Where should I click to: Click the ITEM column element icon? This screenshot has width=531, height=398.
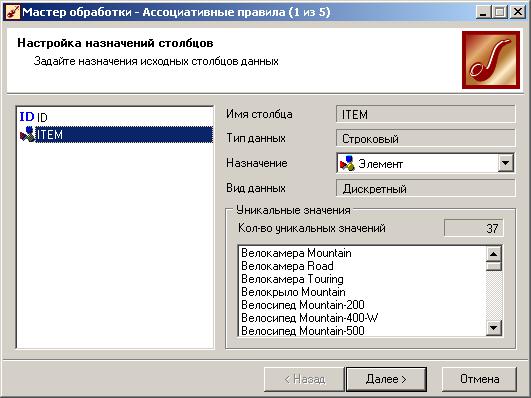pyautogui.click(x=27, y=134)
